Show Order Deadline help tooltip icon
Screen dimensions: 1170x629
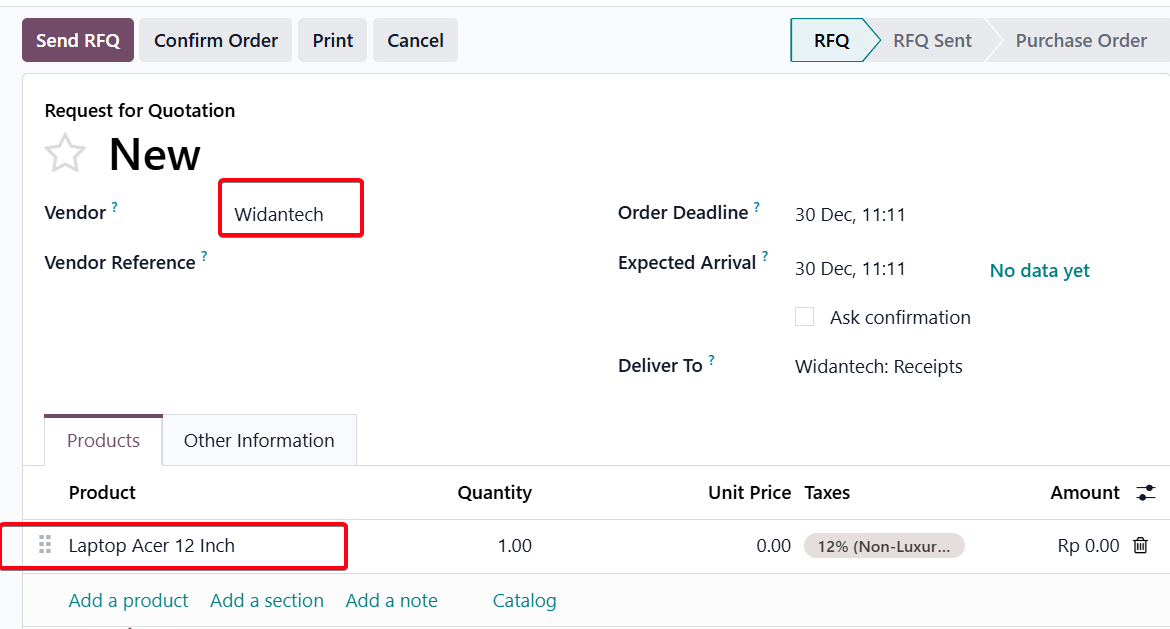[x=757, y=208]
